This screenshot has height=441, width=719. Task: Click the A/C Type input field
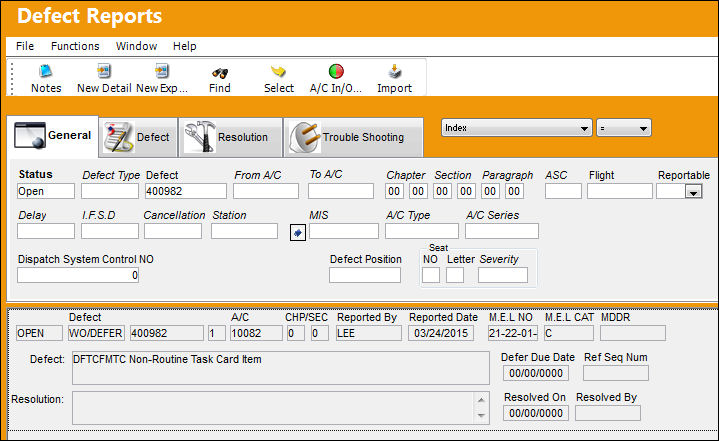coord(422,231)
